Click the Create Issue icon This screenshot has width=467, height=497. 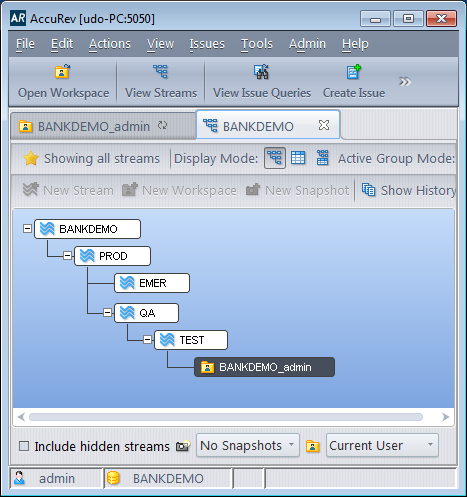click(x=353, y=71)
